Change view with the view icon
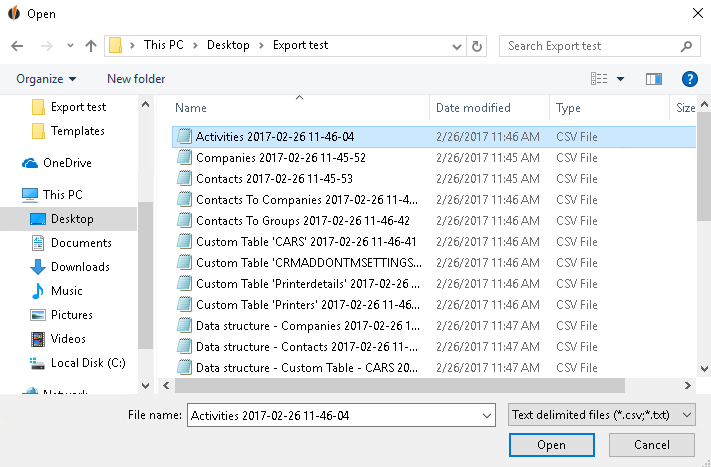This screenshot has height=467, width=711. pos(599,79)
